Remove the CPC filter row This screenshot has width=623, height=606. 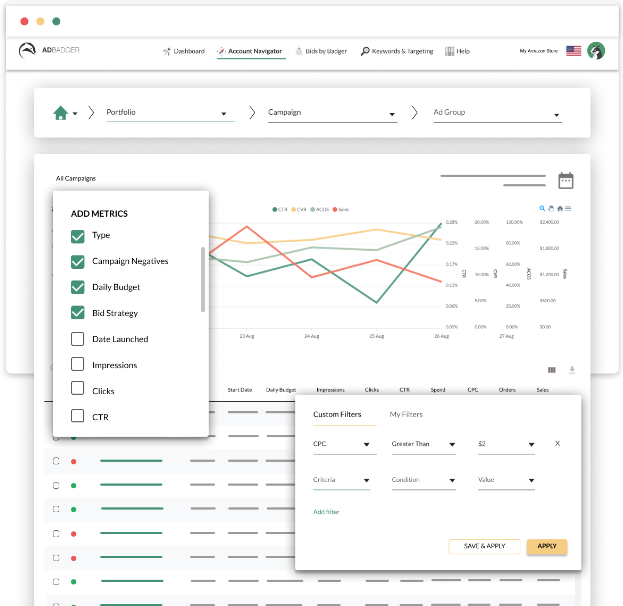pyautogui.click(x=557, y=443)
